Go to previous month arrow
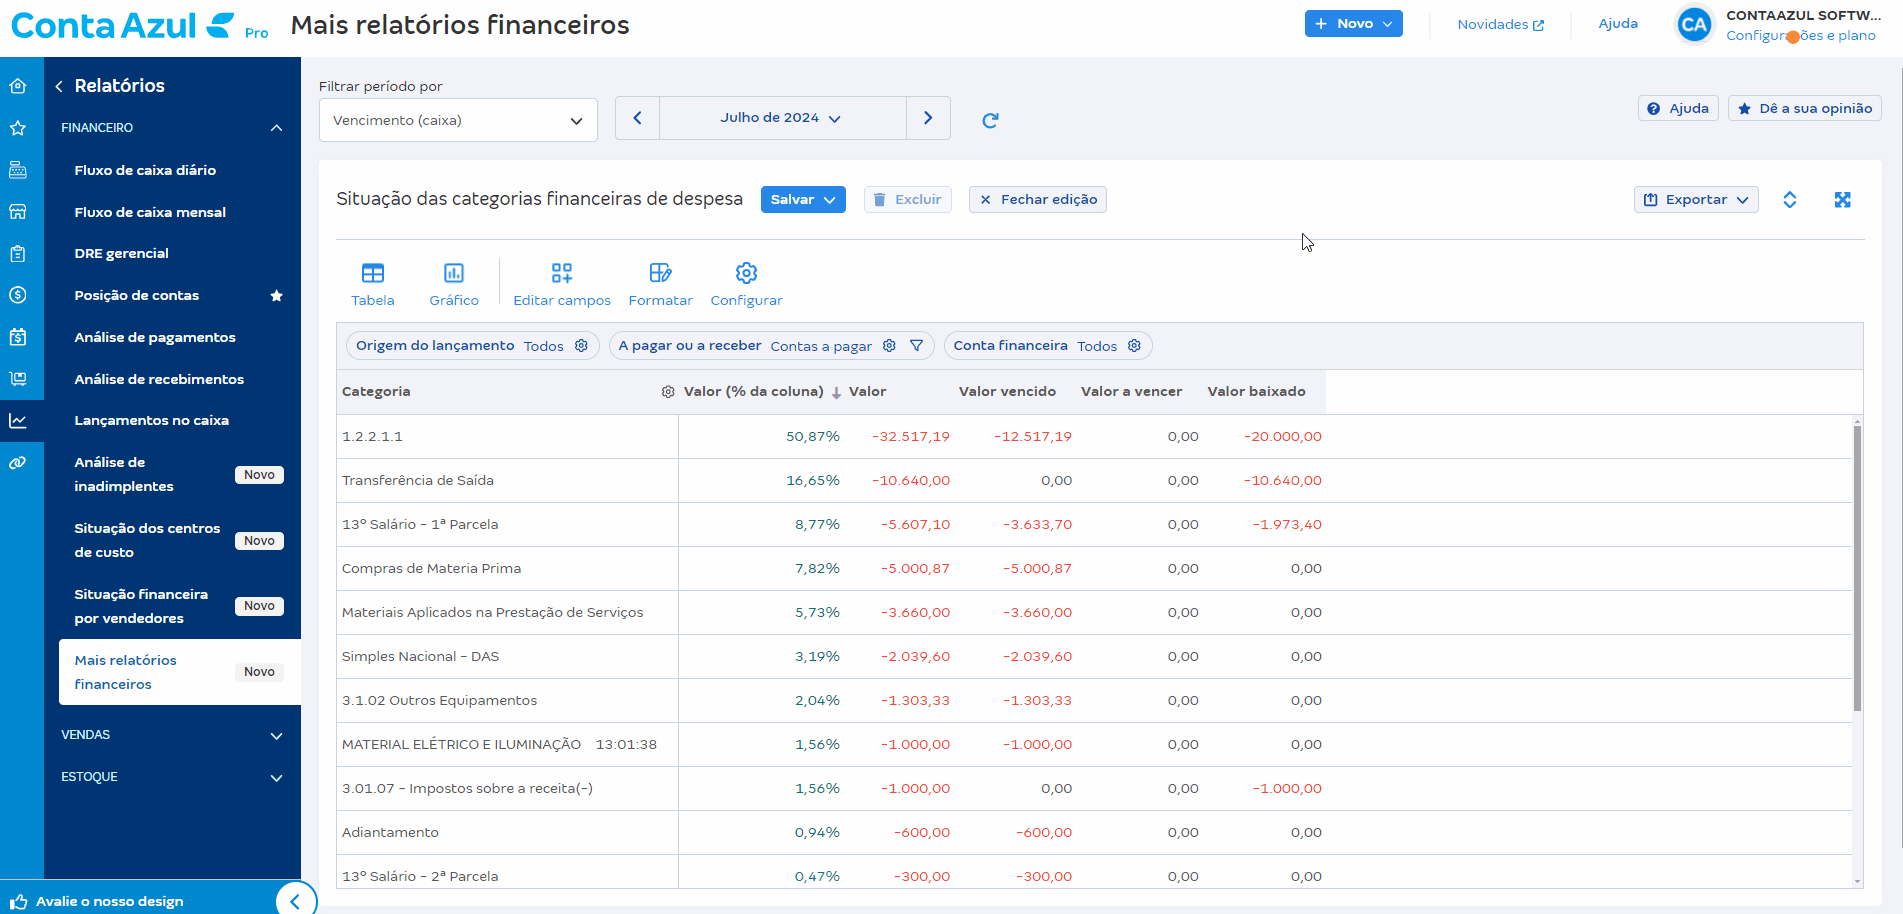Image resolution: width=1903 pixels, height=914 pixels. [x=637, y=118]
